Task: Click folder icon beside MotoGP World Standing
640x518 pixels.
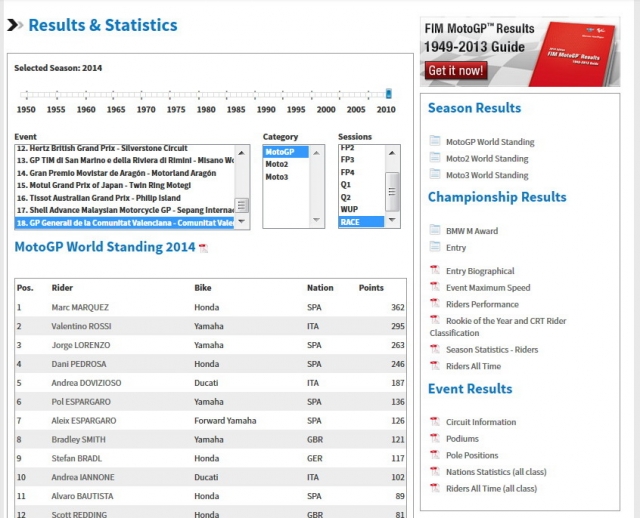Action: (x=435, y=141)
